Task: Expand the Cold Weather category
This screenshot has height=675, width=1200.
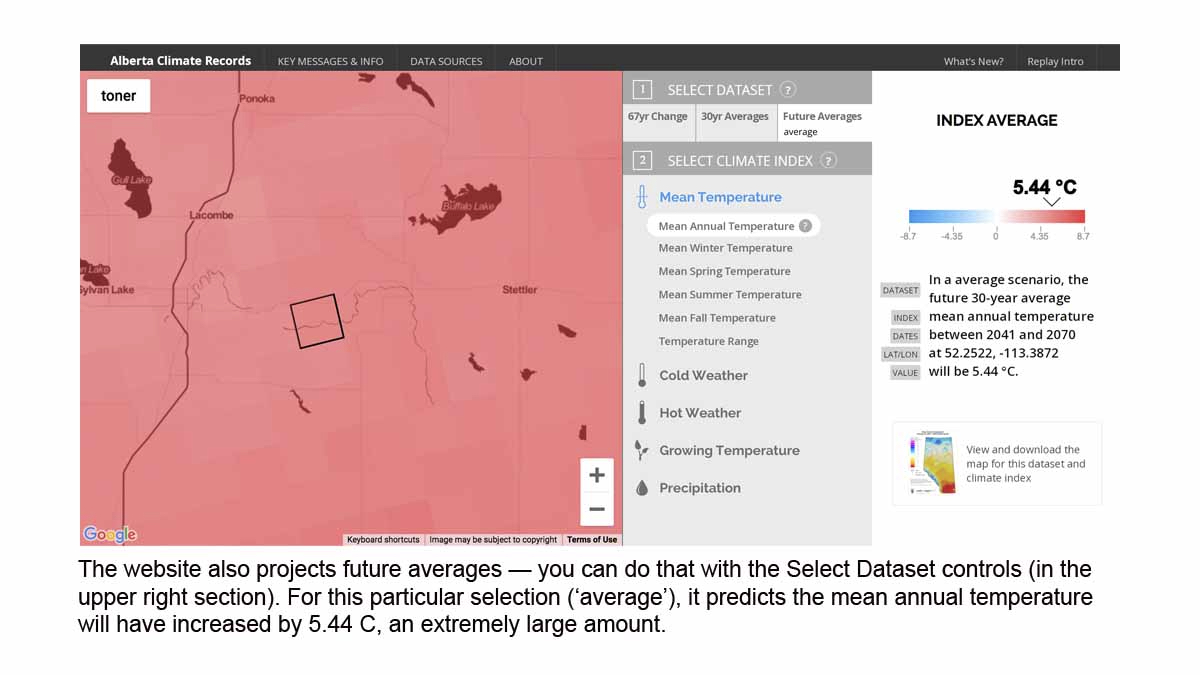Action: [x=703, y=376]
